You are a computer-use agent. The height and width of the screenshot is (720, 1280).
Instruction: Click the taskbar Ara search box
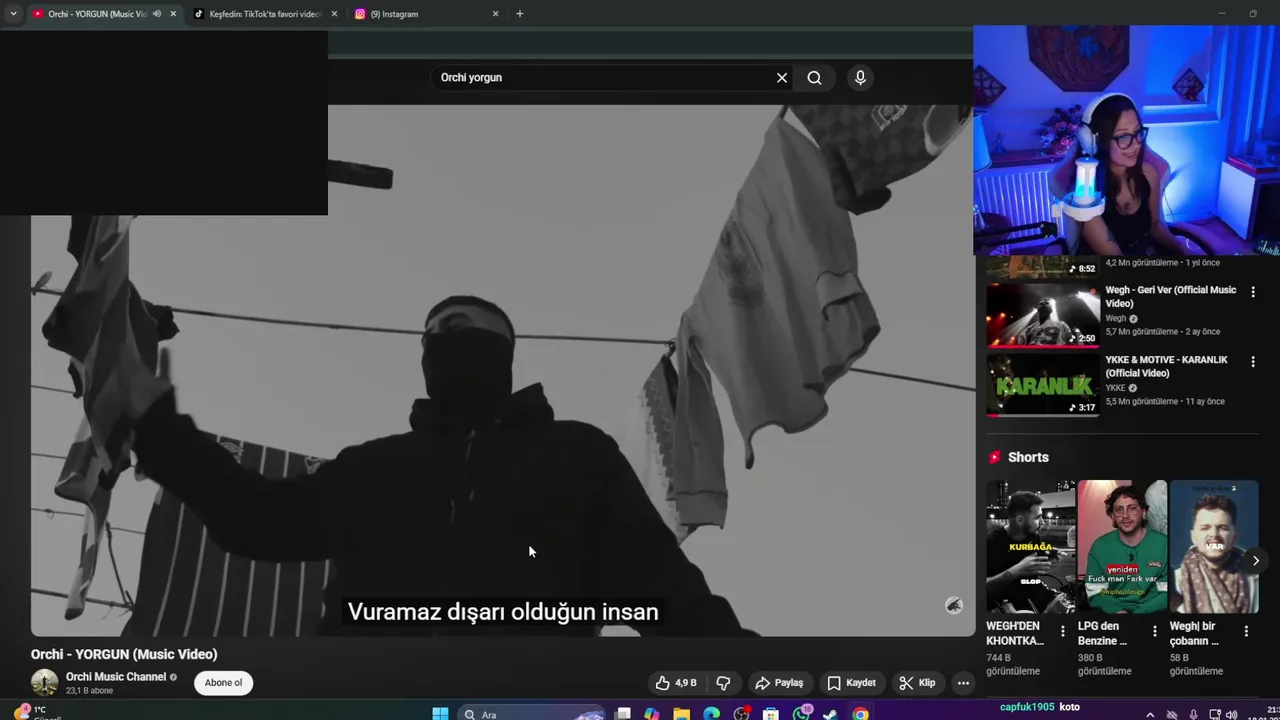click(532, 713)
